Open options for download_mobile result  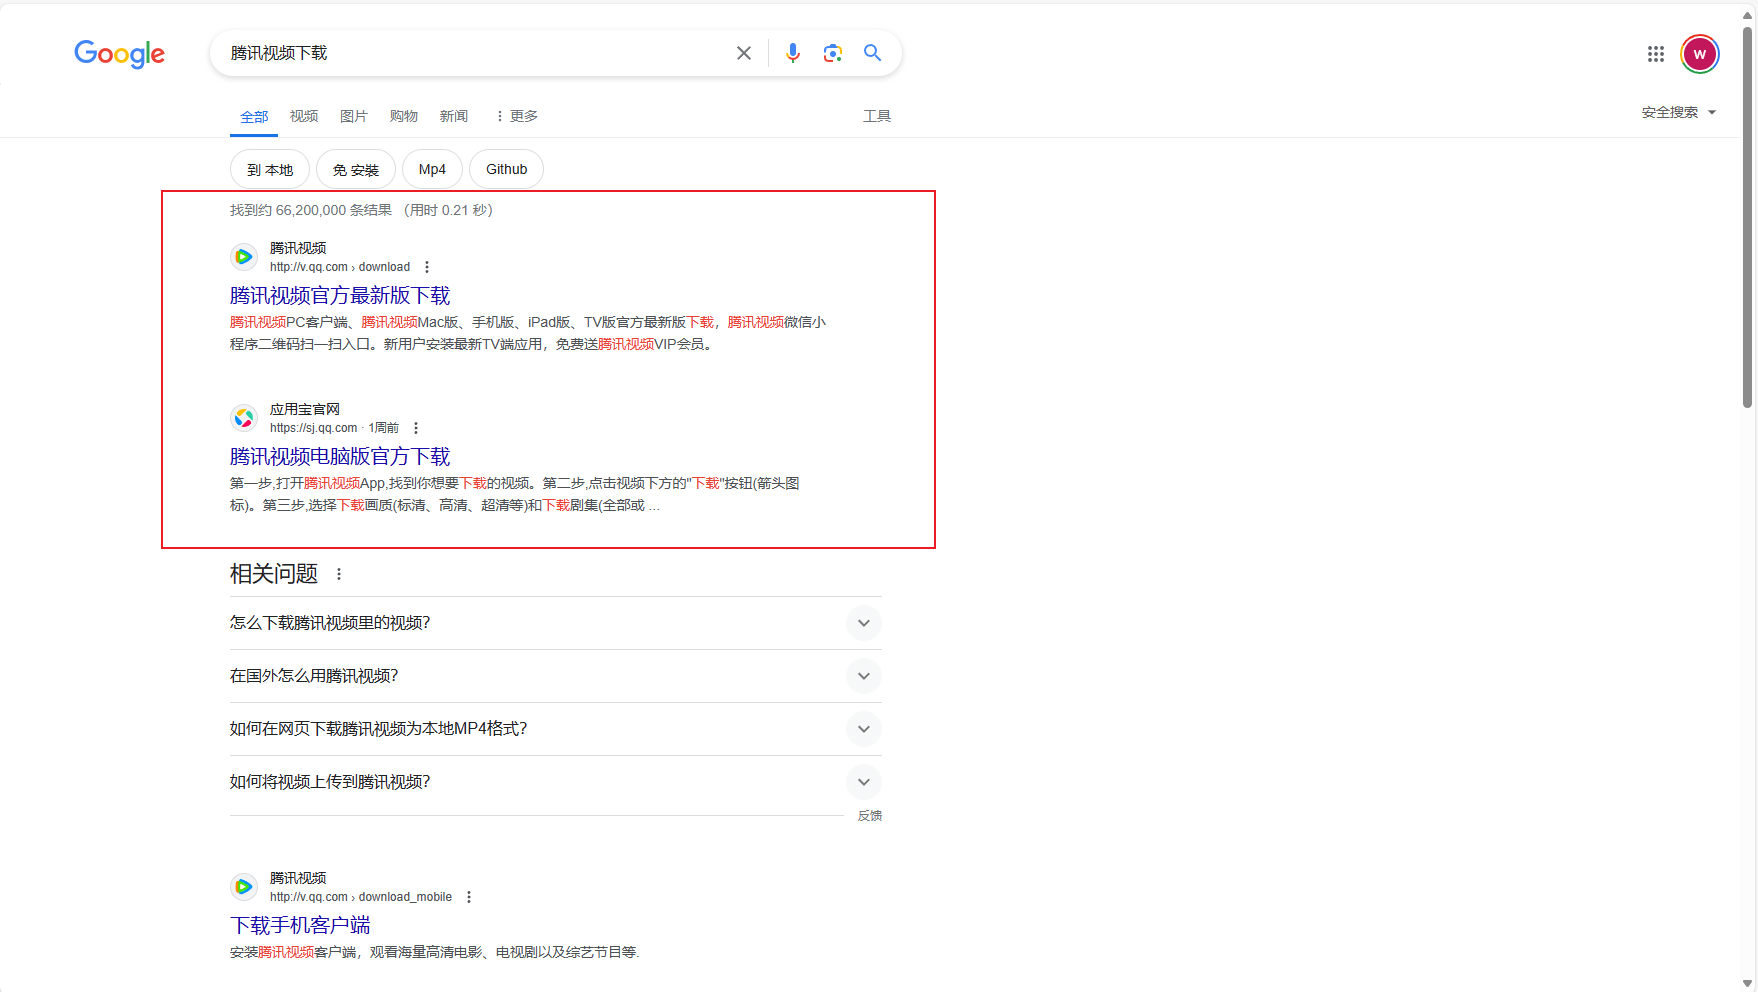click(469, 897)
